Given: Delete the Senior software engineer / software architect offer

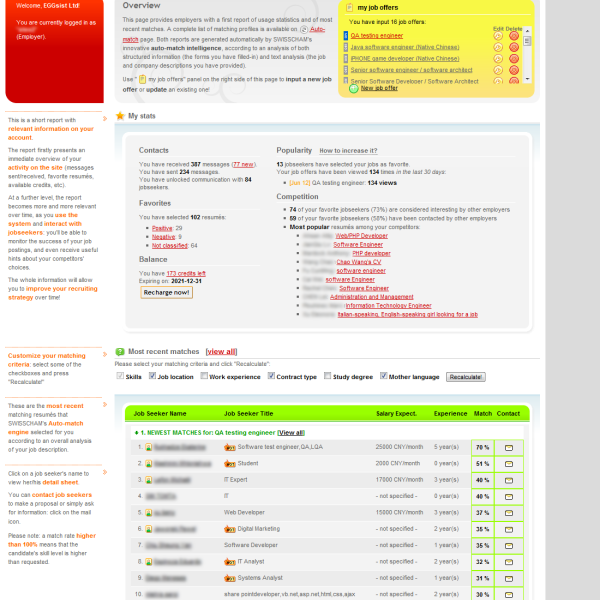Looking at the screenshot, I should (514, 70).
